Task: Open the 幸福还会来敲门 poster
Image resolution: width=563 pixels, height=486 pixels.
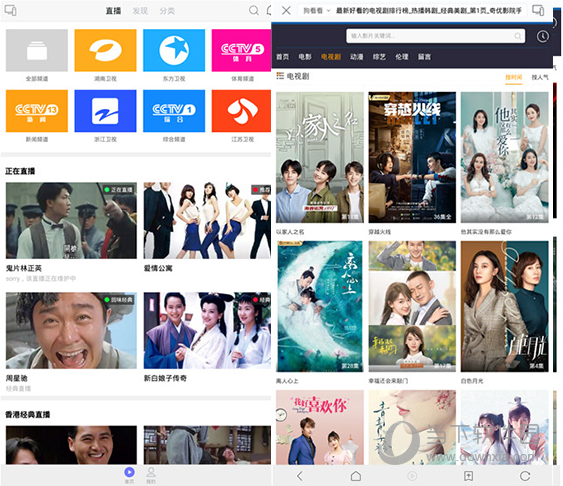Action: (x=412, y=307)
